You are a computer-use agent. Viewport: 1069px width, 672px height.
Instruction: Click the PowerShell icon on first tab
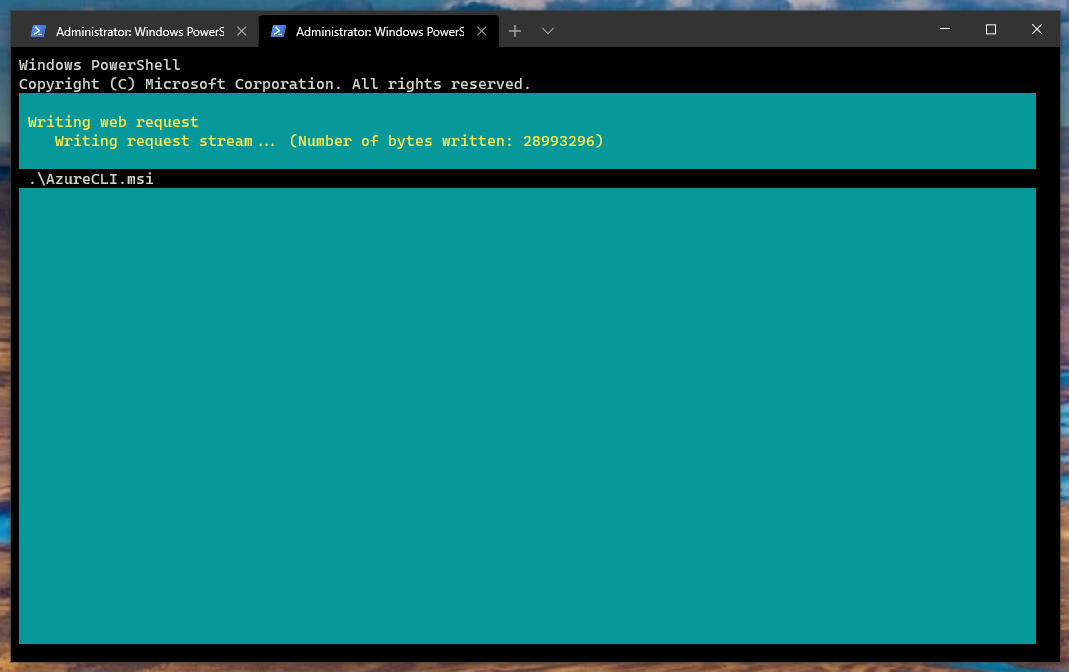click(x=38, y=31)
